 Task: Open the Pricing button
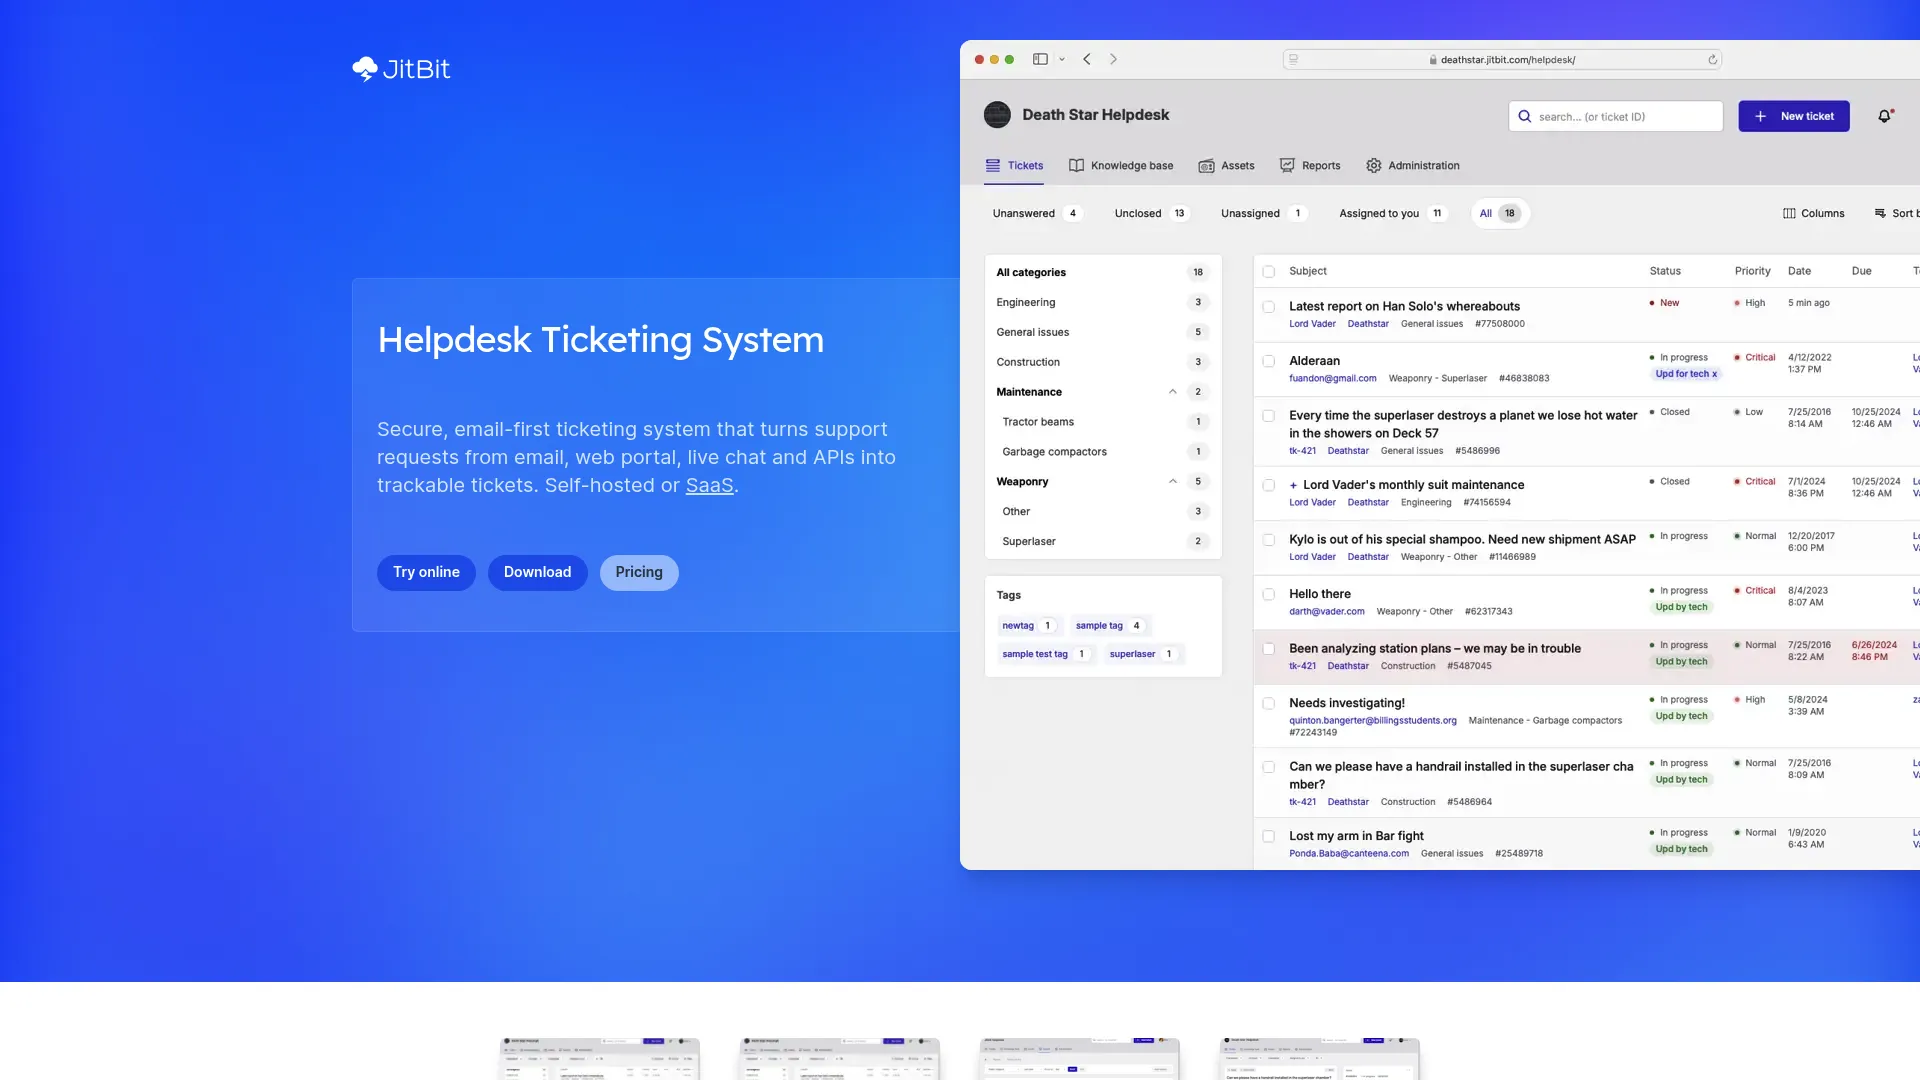point(639,572)
